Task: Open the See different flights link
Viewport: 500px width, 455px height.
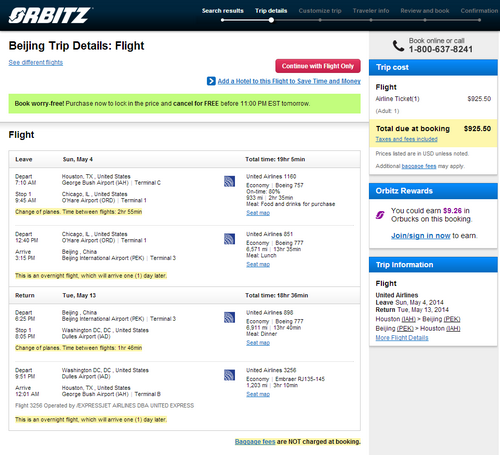Action: (x=36, y=63)
